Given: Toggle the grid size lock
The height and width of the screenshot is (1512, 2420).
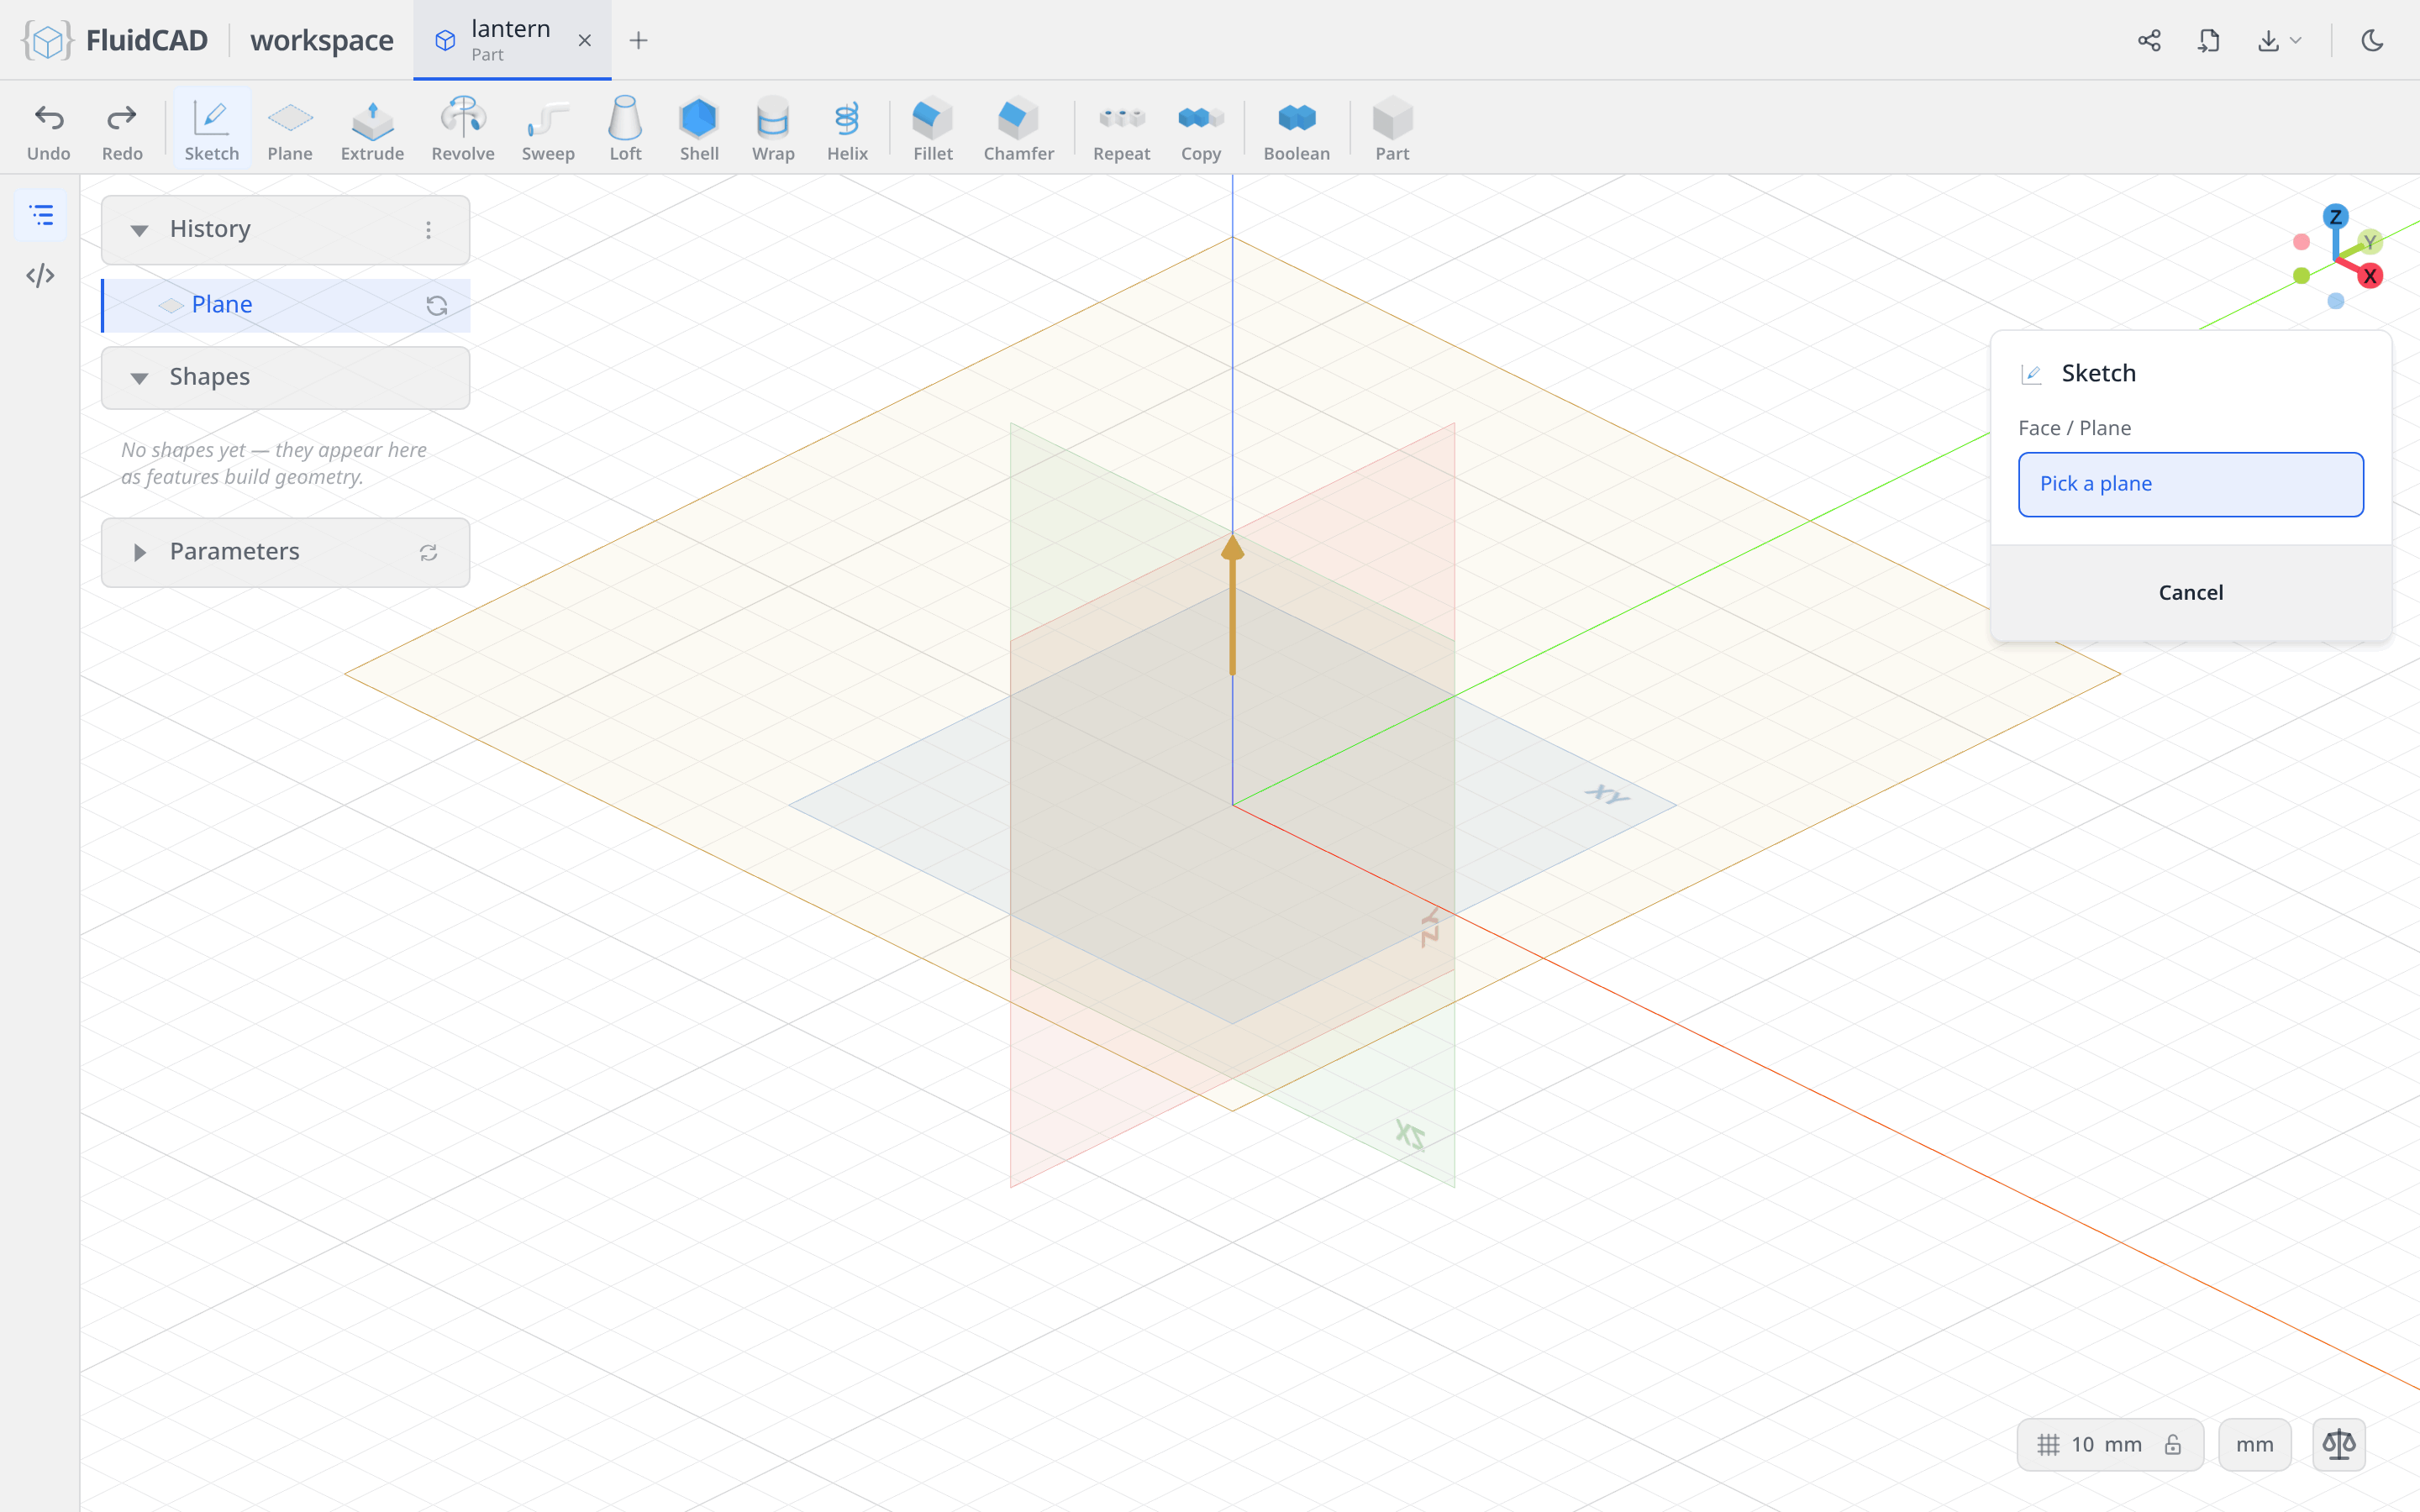Looking at the screenshot, I should pos(2172,1444).
